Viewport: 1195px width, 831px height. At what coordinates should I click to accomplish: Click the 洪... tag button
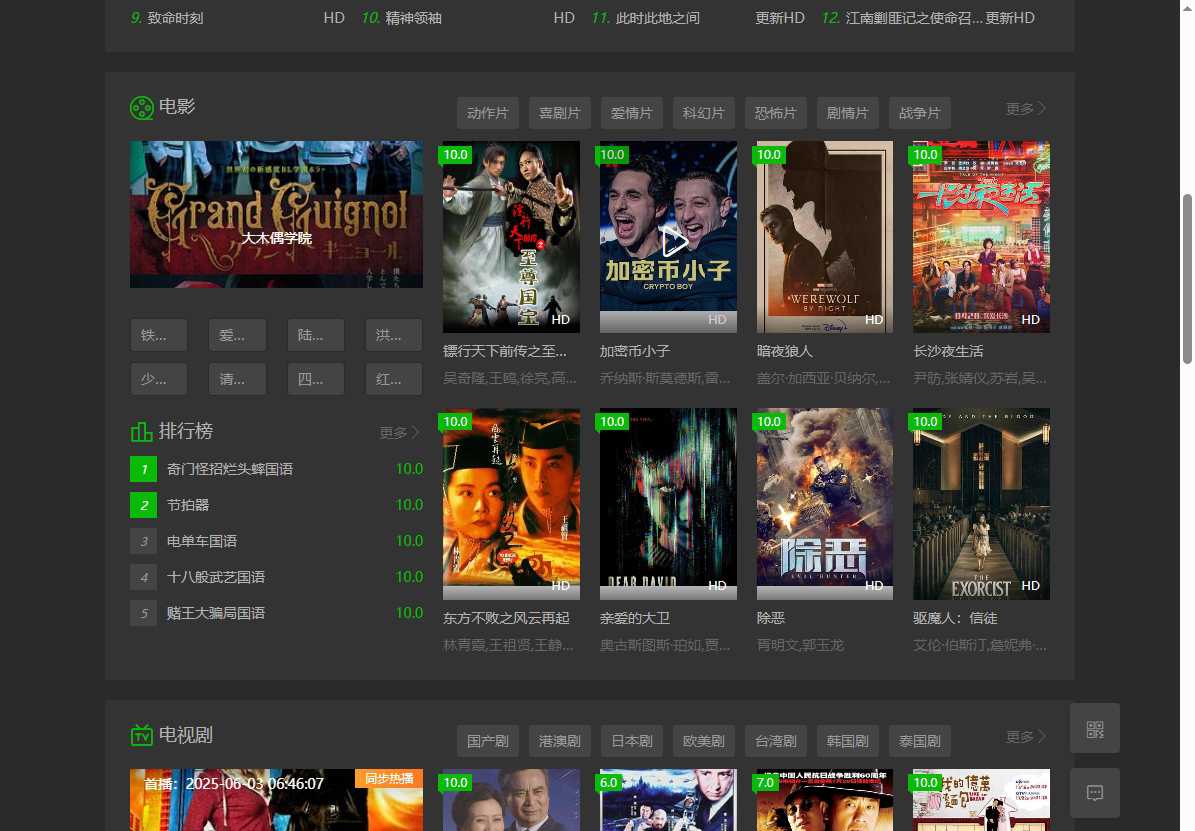[393, 335]
